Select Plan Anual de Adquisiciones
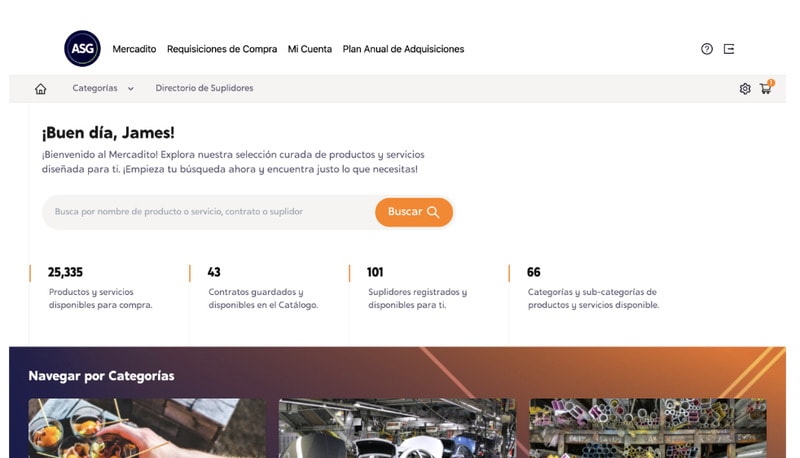Image resolution: width=800 pixels, height=458 pixels. (x=403, y=49)
